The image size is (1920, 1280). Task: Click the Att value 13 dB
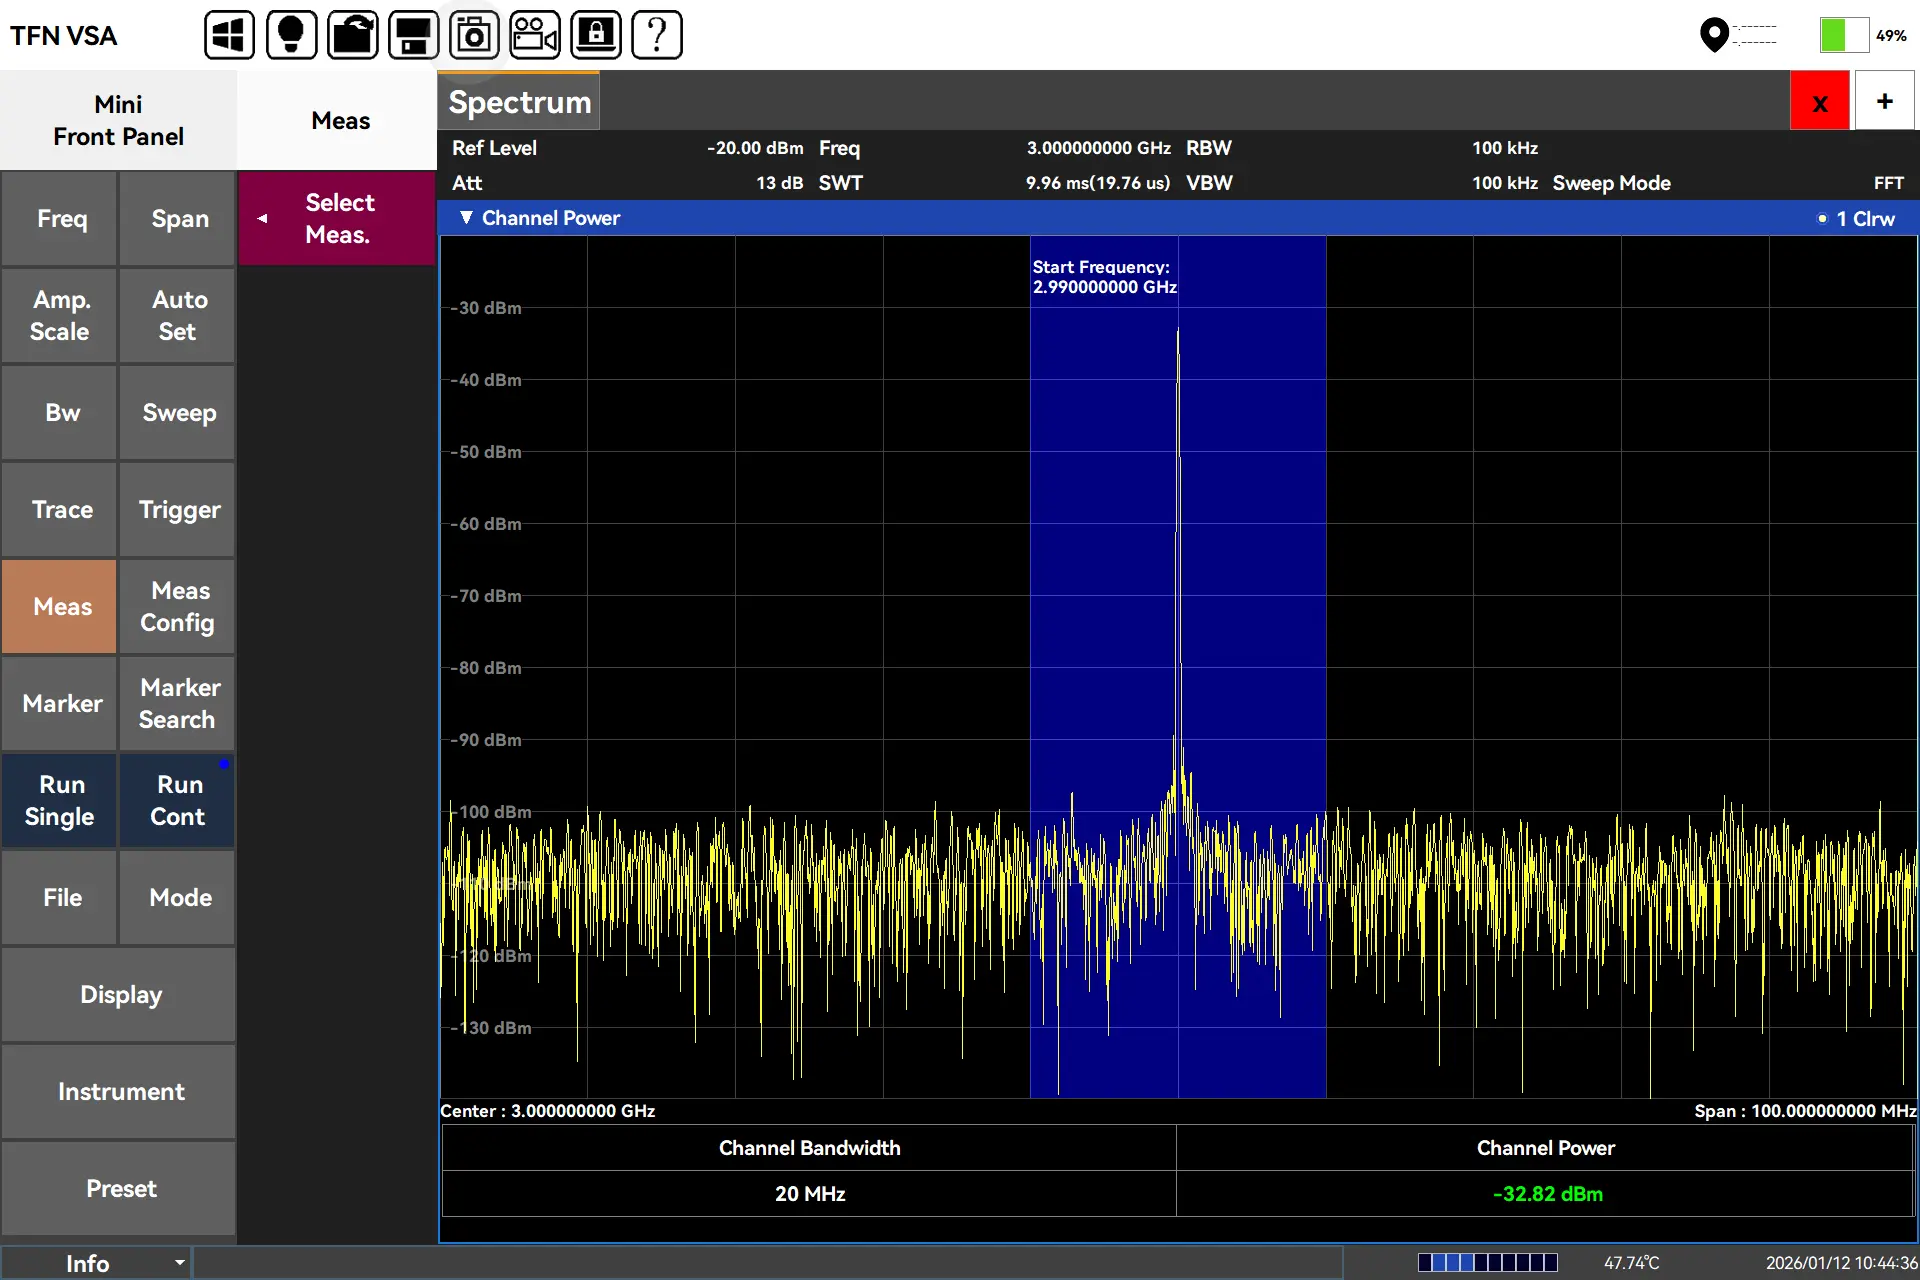(x=779, y=183)
